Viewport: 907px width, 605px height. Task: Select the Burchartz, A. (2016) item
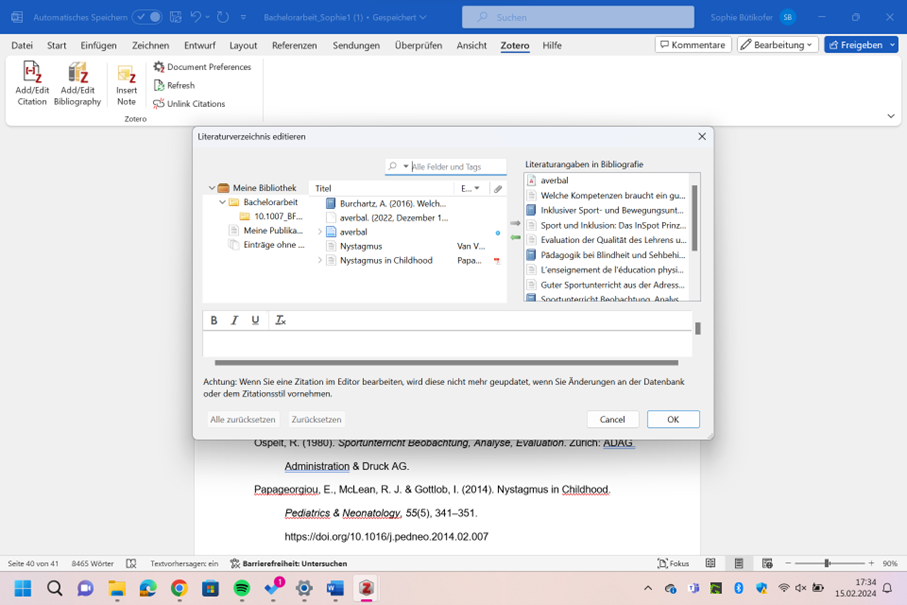392,204
